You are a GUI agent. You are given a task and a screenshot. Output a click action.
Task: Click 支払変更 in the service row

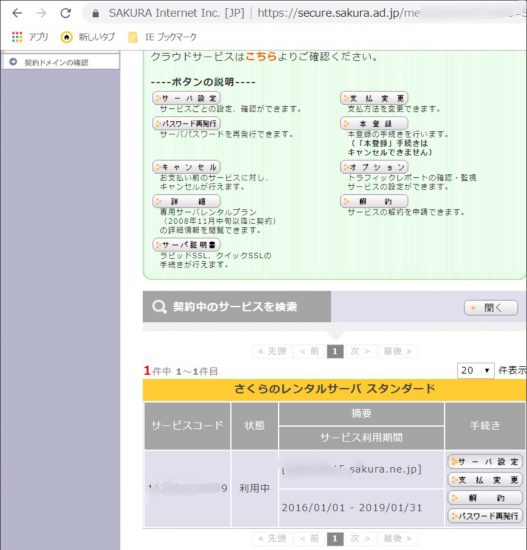[485, 479]
